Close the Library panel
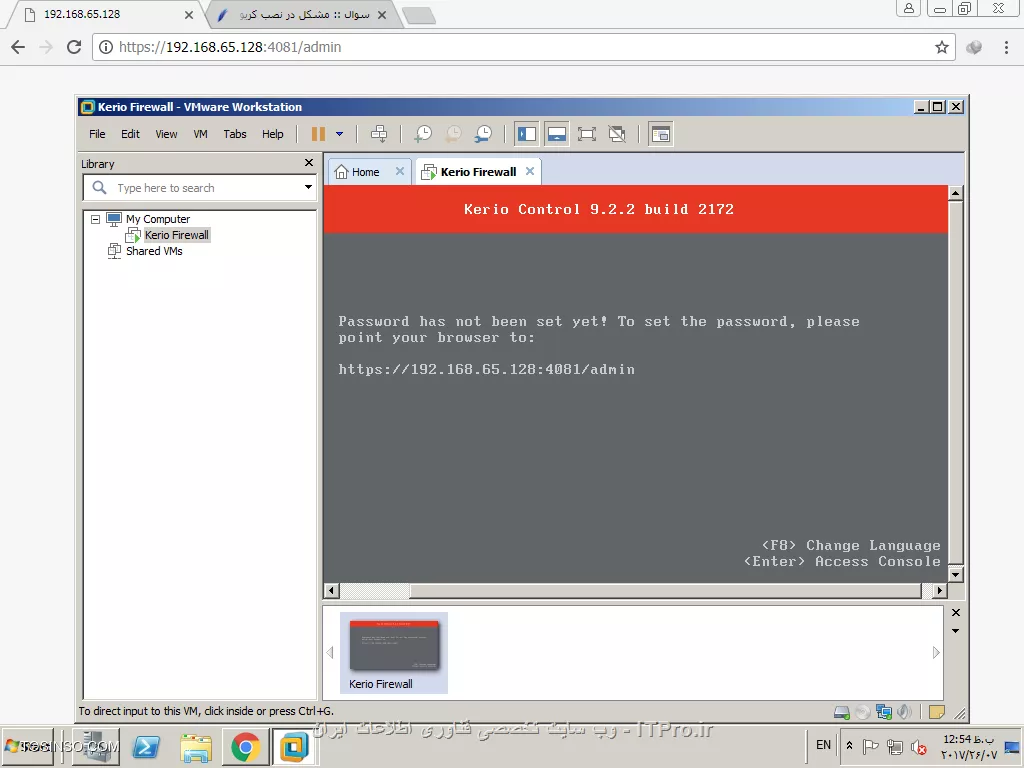Viewport: 1024px width, 768px height. (x=309, y=163)
